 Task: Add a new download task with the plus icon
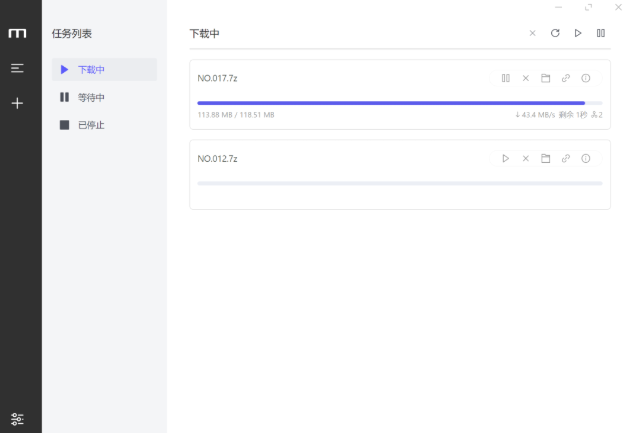[x=17, y=103]
